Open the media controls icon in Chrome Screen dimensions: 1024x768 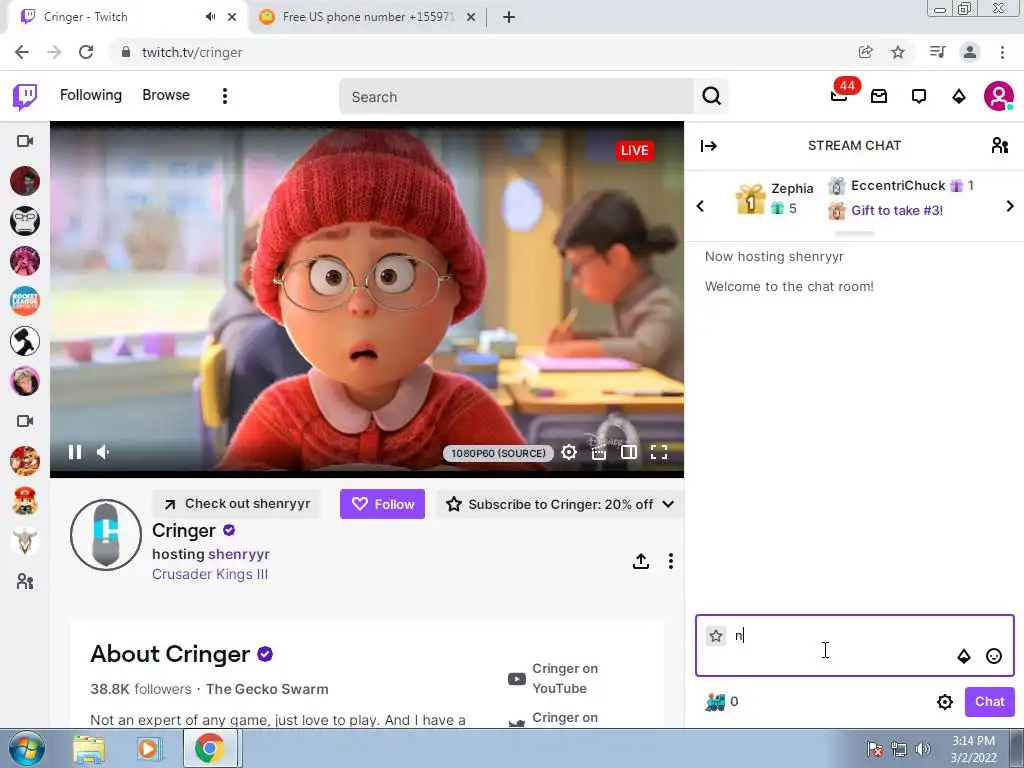tap(937, 52)
